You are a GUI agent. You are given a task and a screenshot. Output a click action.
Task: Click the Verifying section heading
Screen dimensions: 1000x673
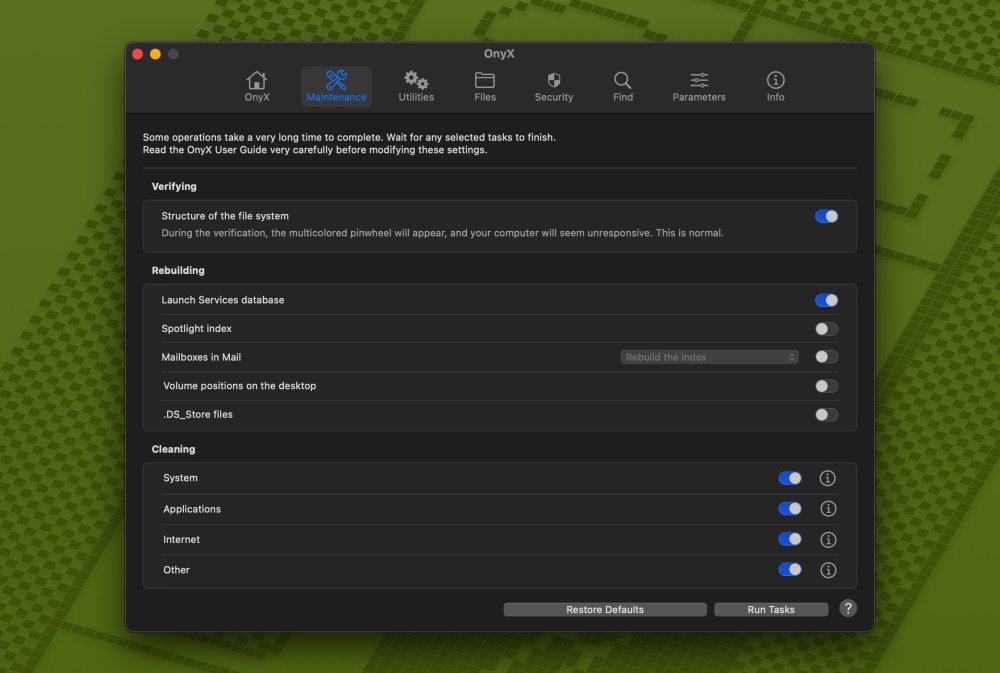174,186
